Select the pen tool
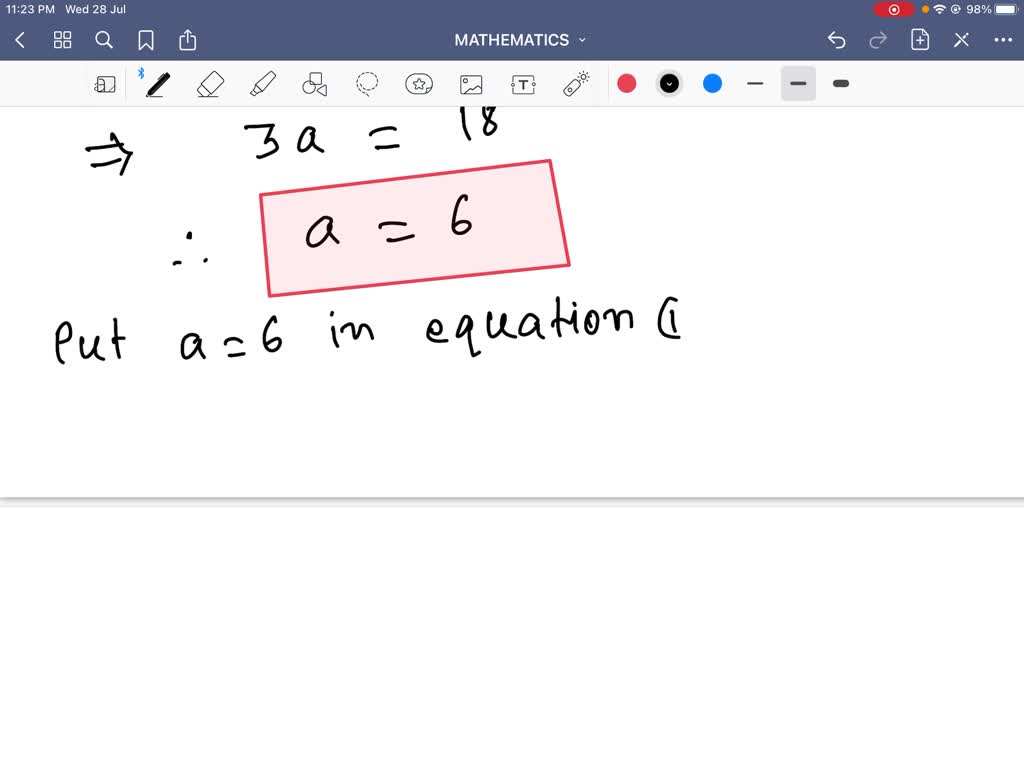Viewport: 1024px width, 768px height. click(x=158, y=84)
